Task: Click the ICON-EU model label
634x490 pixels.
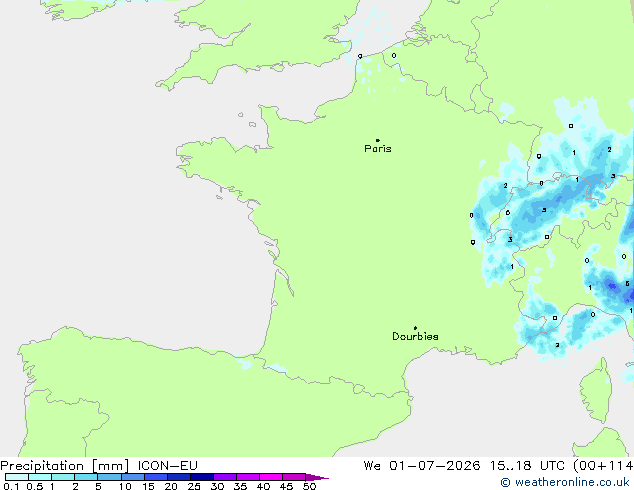Action: pyautogui.click(x=167, y=466)
